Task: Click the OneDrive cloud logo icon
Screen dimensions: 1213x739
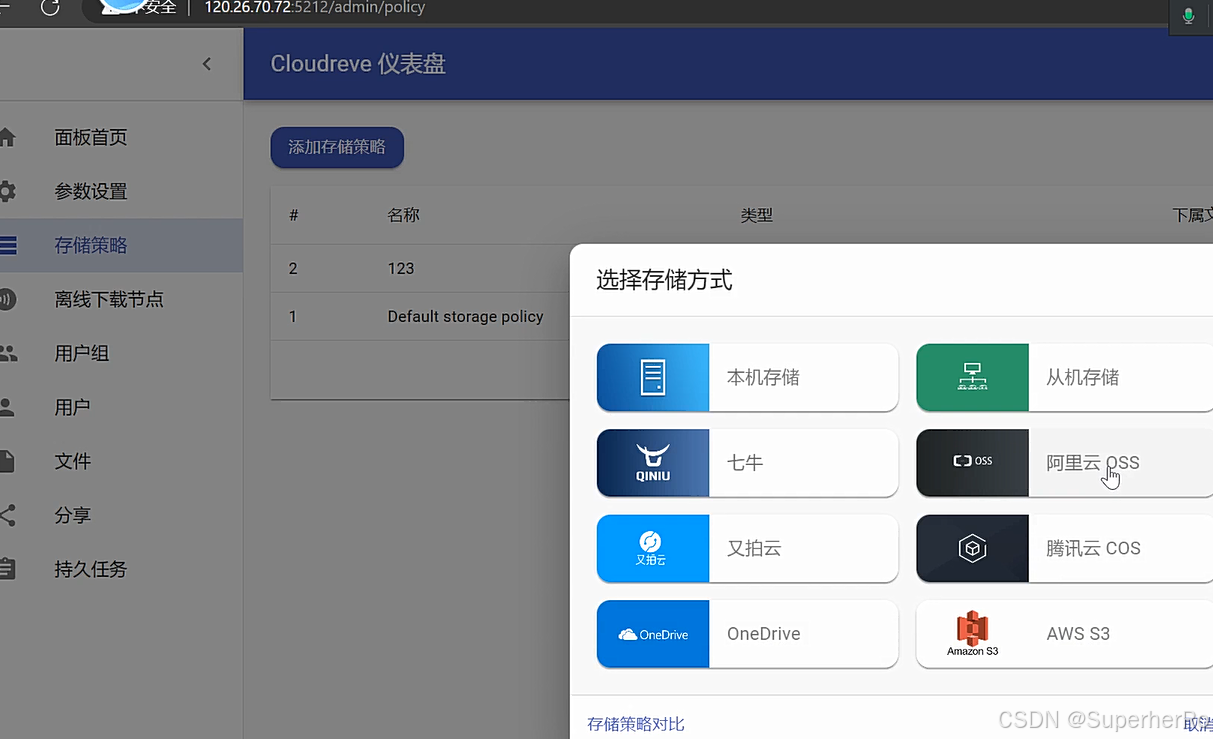Action: tap(653, 634)
